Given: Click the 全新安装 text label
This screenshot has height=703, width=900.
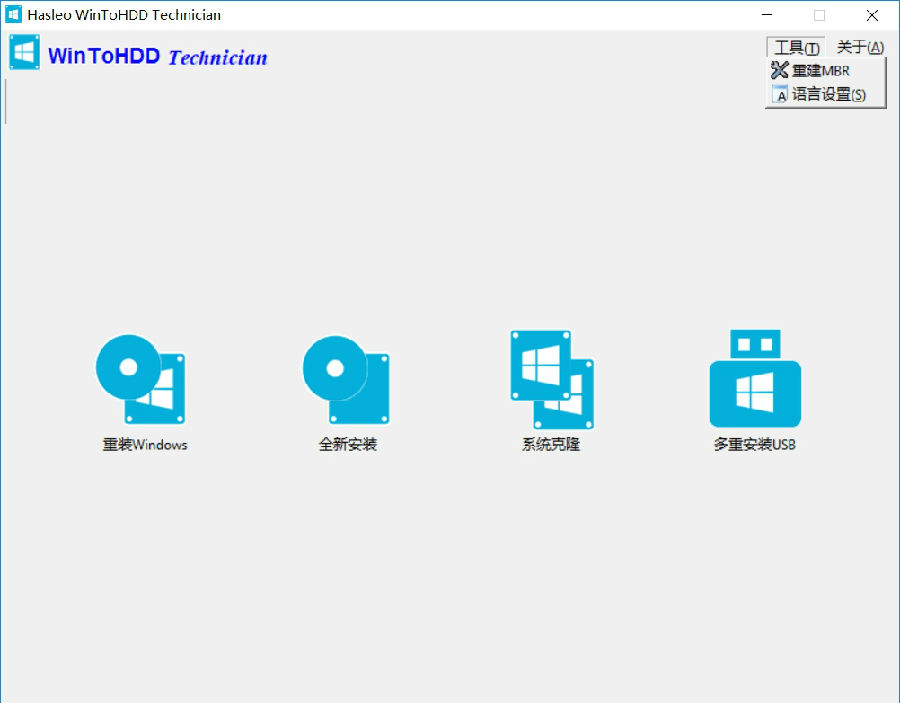Looking at the screenshot, I should (x=345, y=444).
